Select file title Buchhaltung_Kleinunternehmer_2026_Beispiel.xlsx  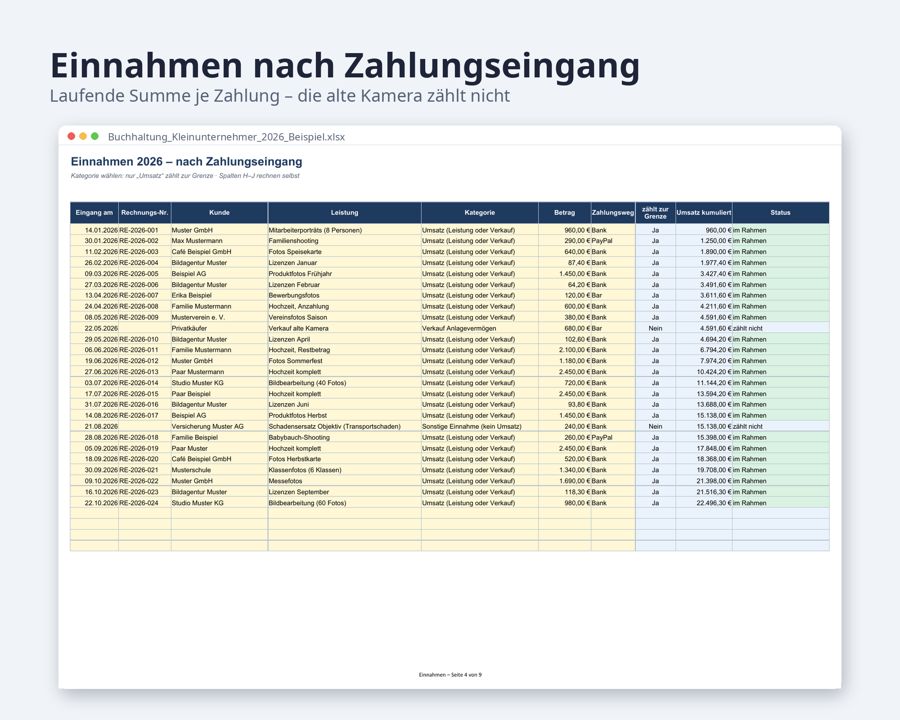pos(226,137)
